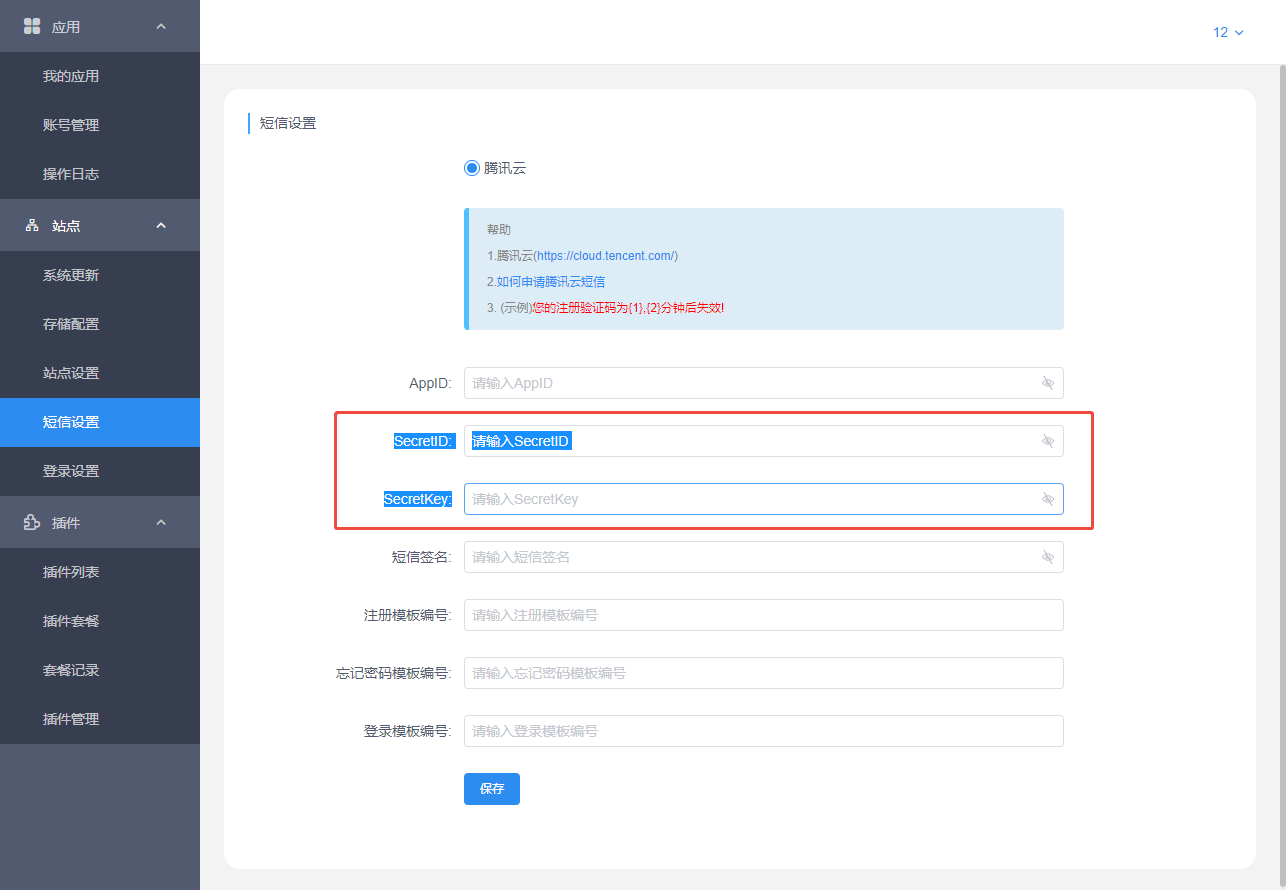Open 插件管理 menu item
The width and height of the screenshot is (1286, 890).
pyautogui.click(x=100, y=719)
